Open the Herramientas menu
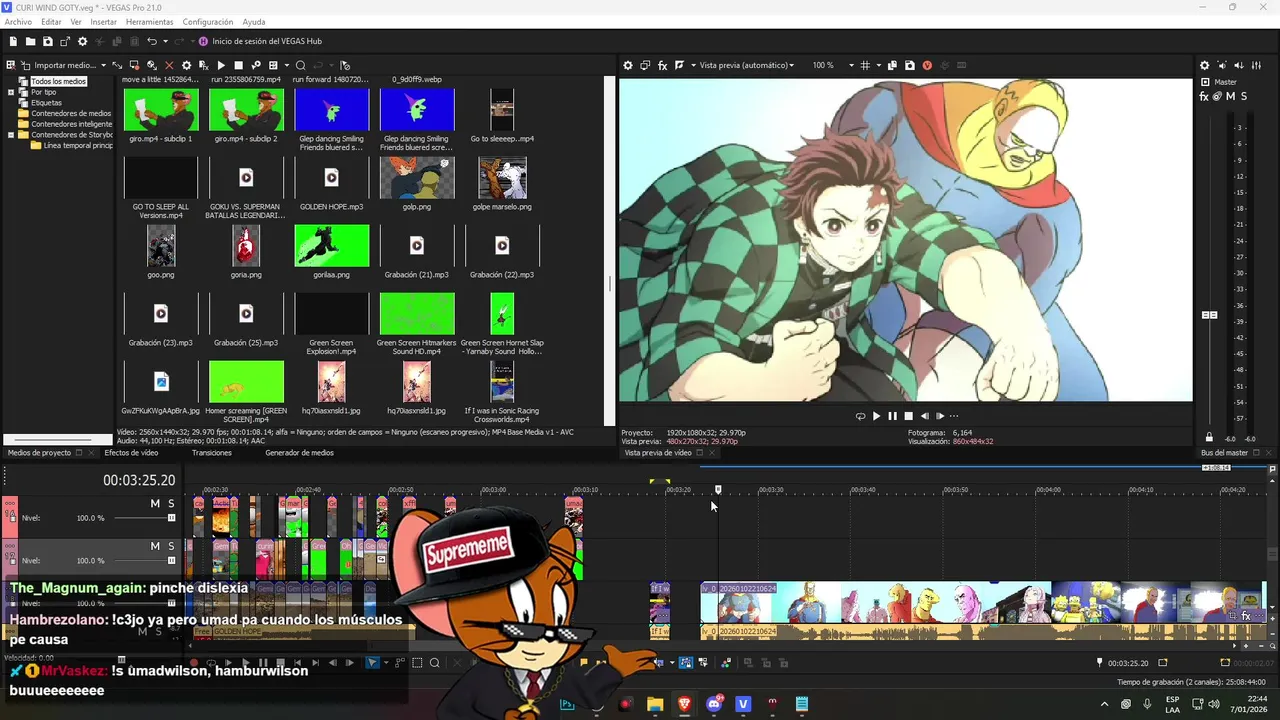The width and height of the screenshot is (1280, 720). pos(149,21)
